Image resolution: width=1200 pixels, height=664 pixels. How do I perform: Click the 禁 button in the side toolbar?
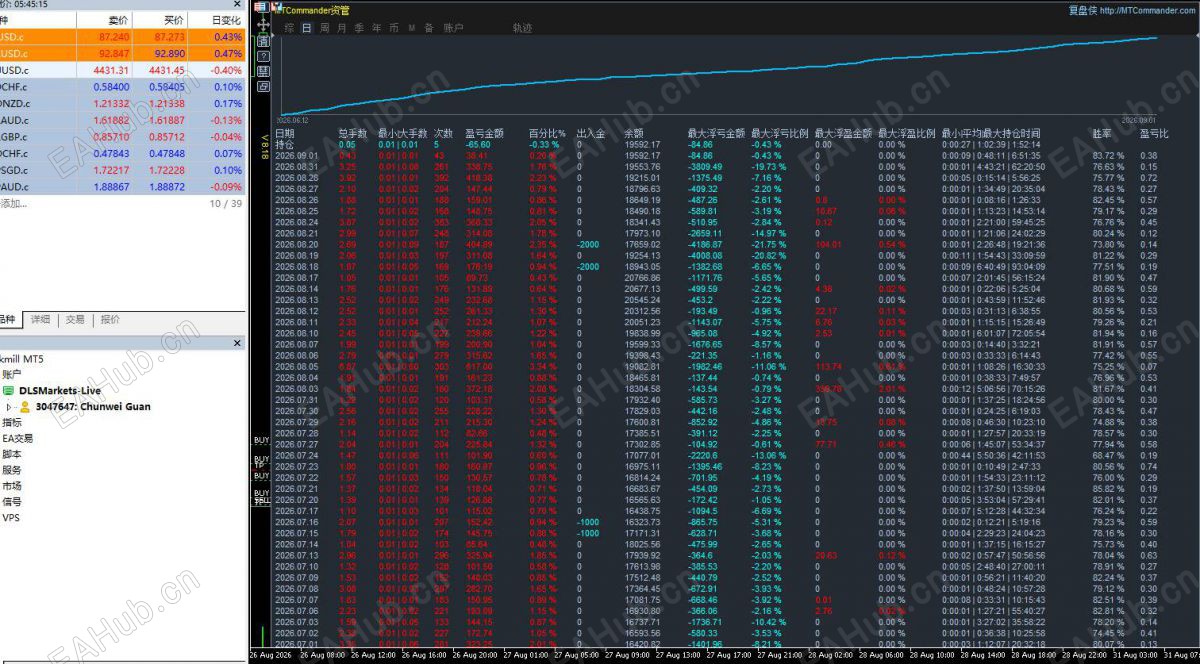(263, 71)
